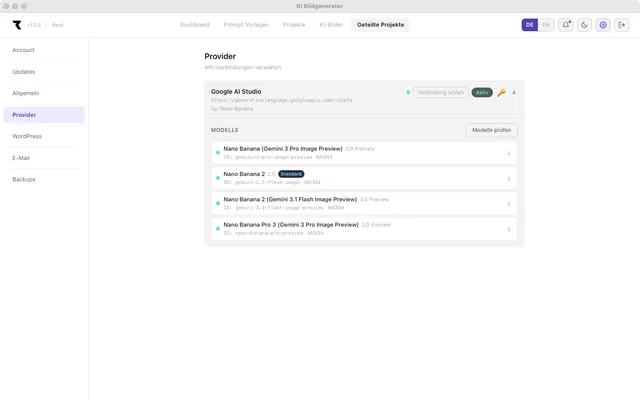Click the Modelle prüfen button
This screenshot has width=640, height=400.
point(491,130)
